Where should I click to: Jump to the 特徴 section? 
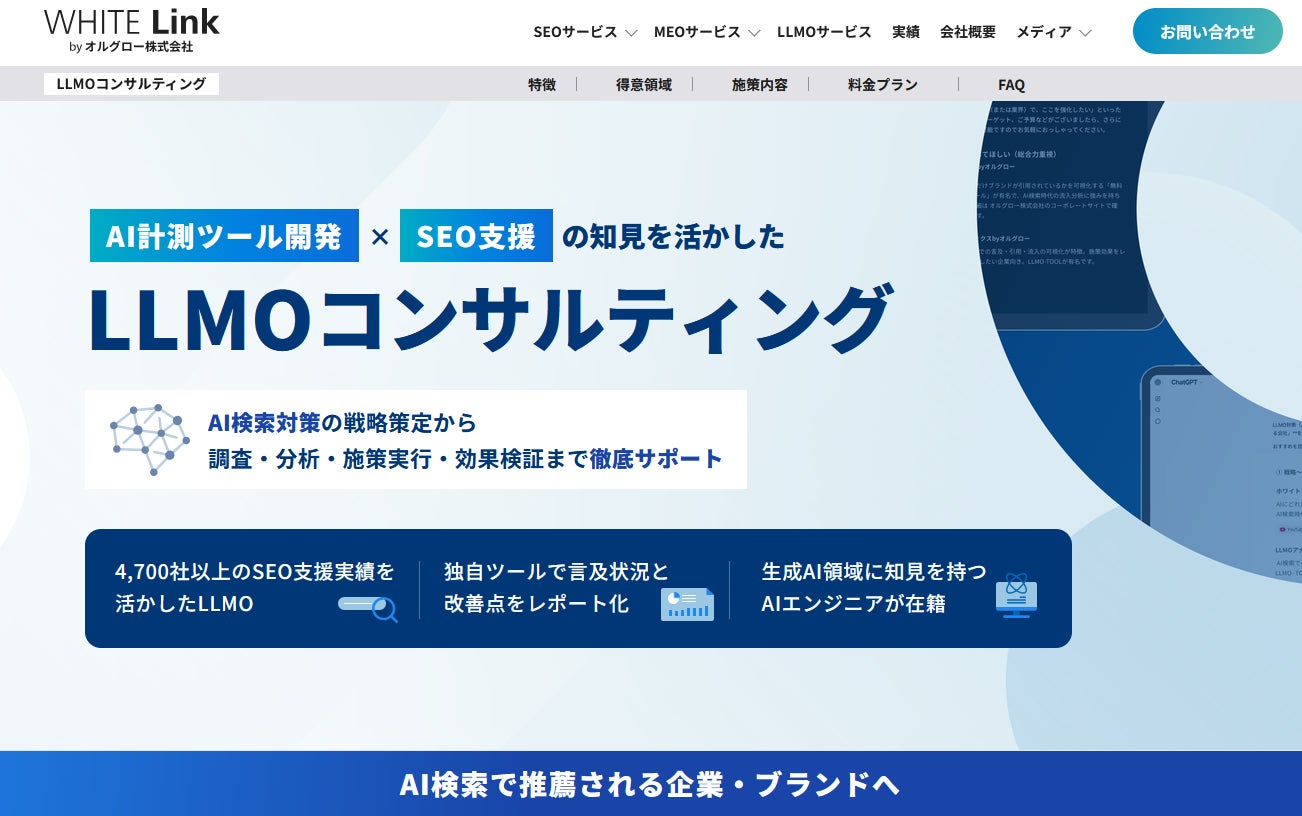tap(542, 85)
